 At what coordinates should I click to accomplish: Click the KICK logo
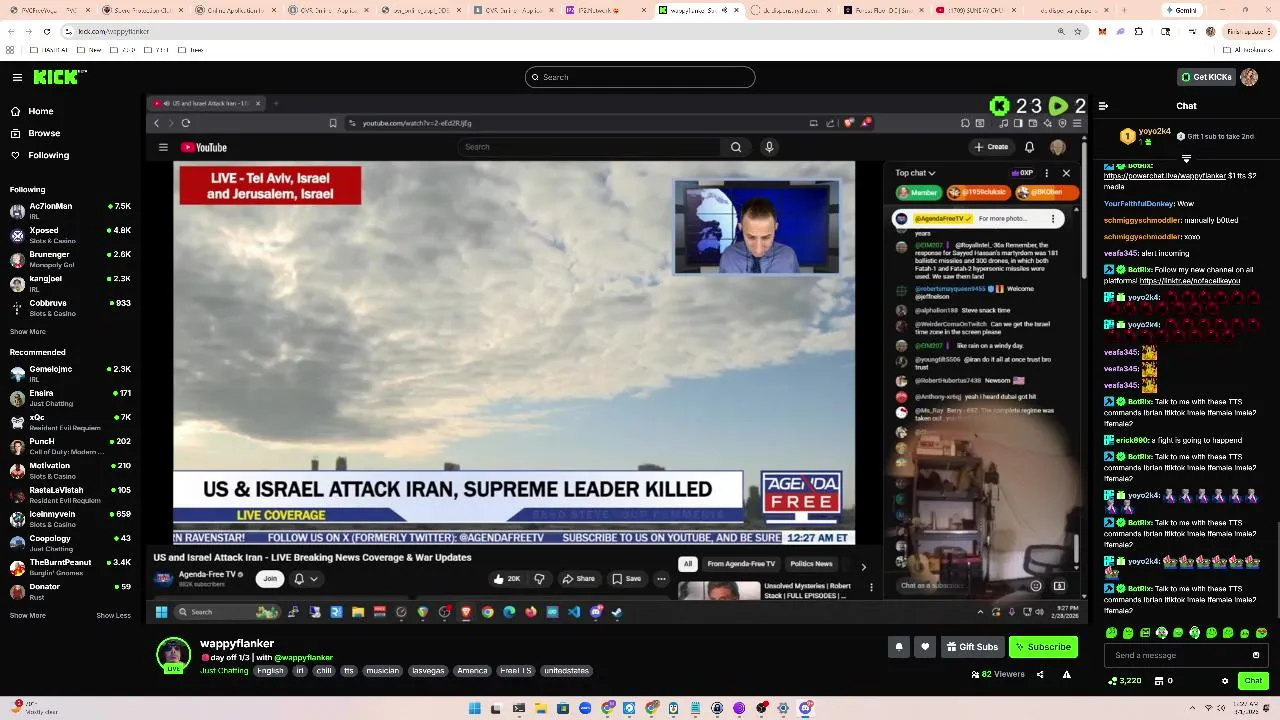pyautogui.click(x=59, y=77)
